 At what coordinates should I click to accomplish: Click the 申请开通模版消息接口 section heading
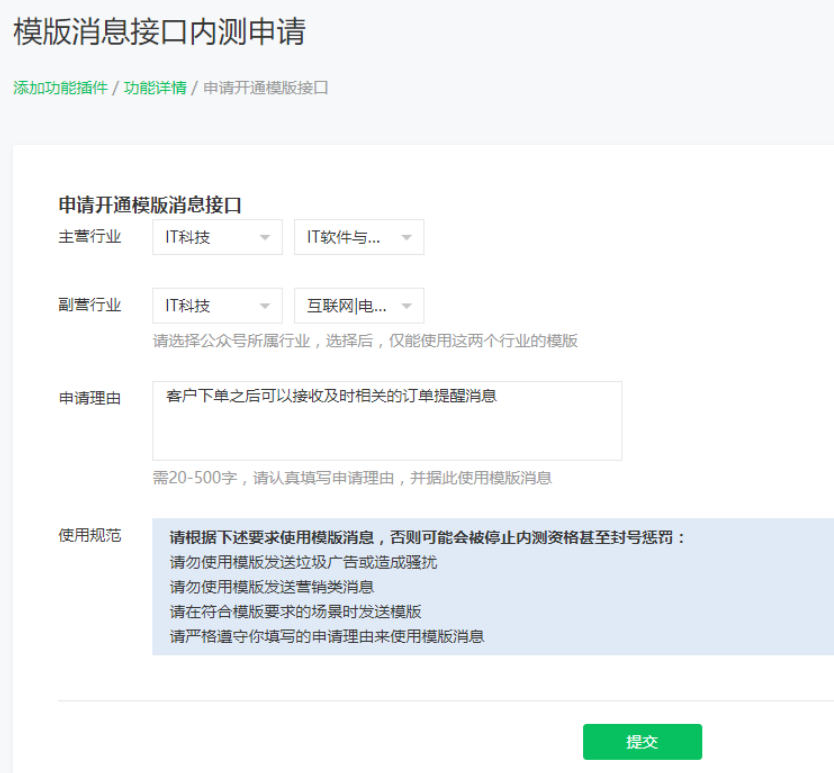click(x=150, y=205)
